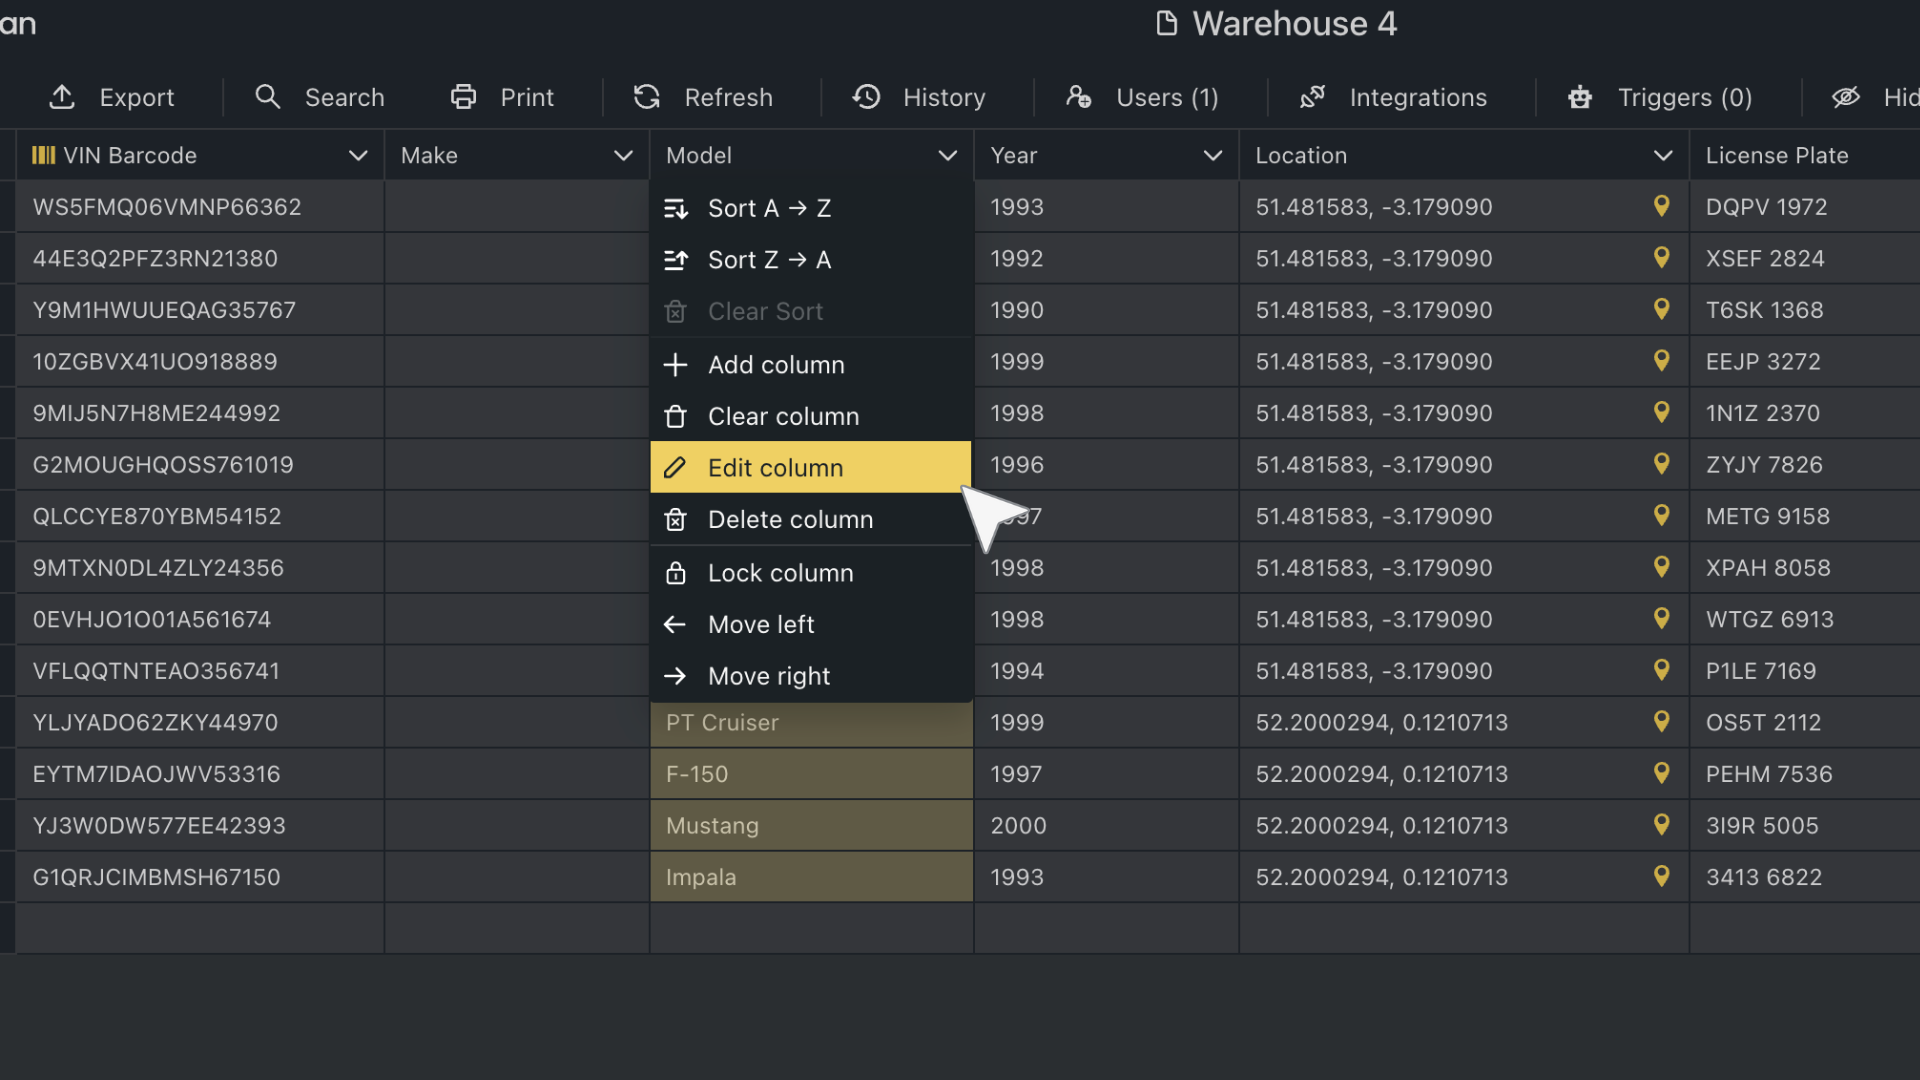This screenshot has height=1080, width=1920.
Task: Select Sort A → Z option
Action: 769,208
